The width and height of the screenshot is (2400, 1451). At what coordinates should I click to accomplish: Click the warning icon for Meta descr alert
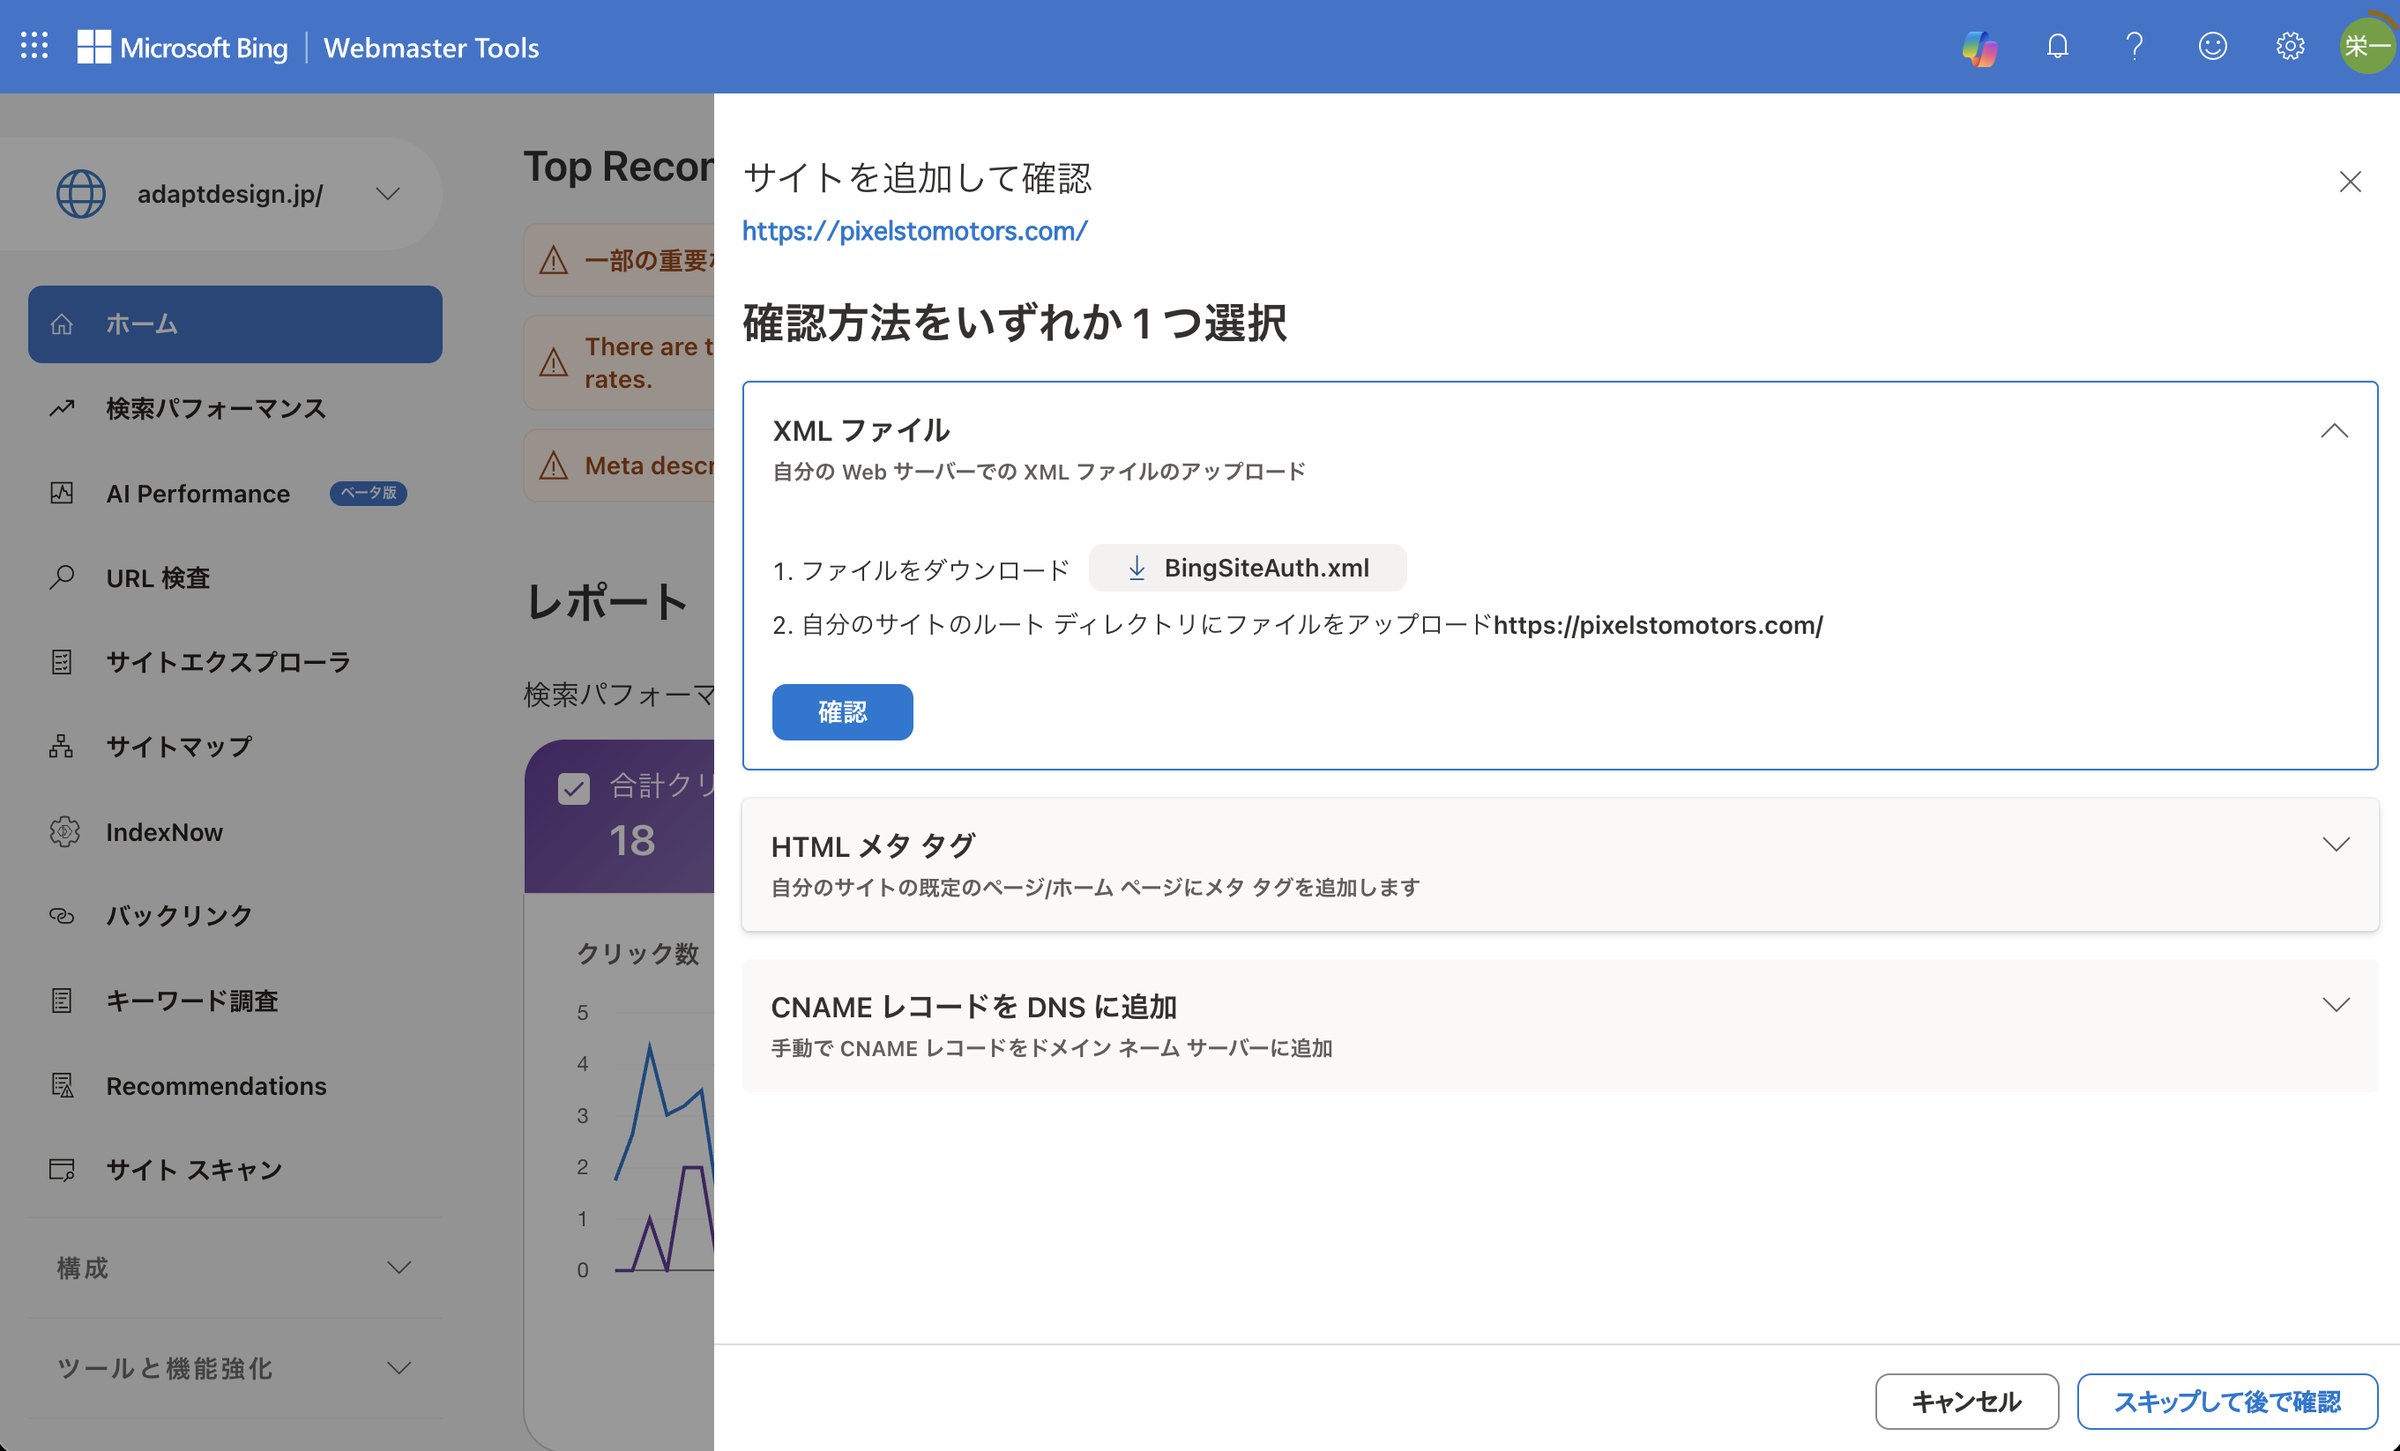553,466
